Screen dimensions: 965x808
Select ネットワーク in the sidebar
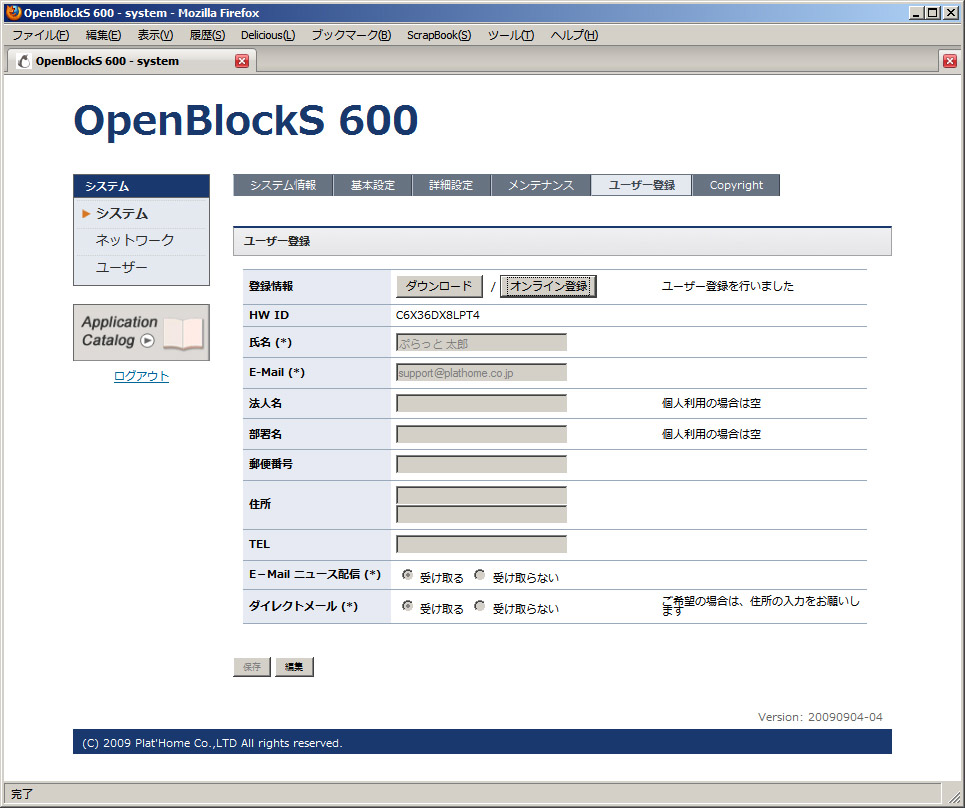coord(135,240)
